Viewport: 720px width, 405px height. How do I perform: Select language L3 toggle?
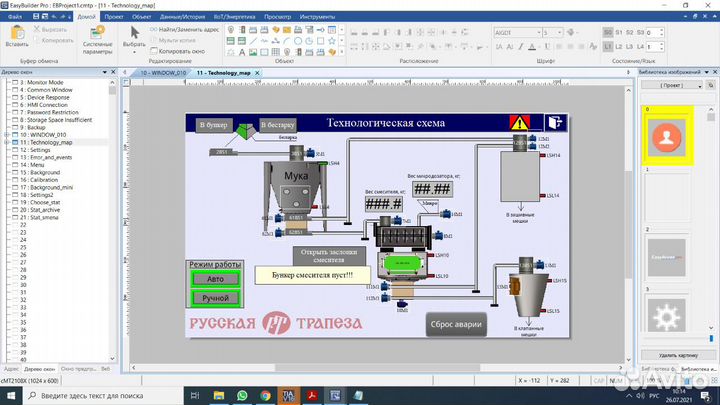629,47
